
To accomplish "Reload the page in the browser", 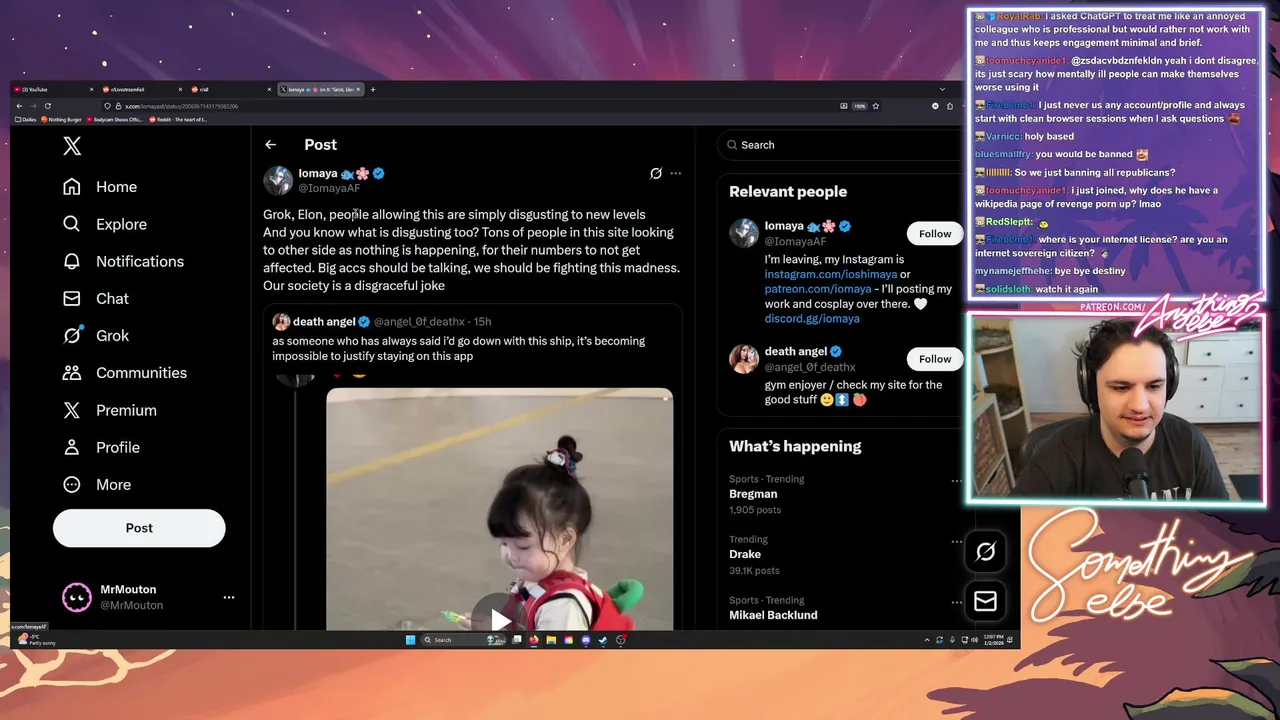I will [x=48, y=106].
